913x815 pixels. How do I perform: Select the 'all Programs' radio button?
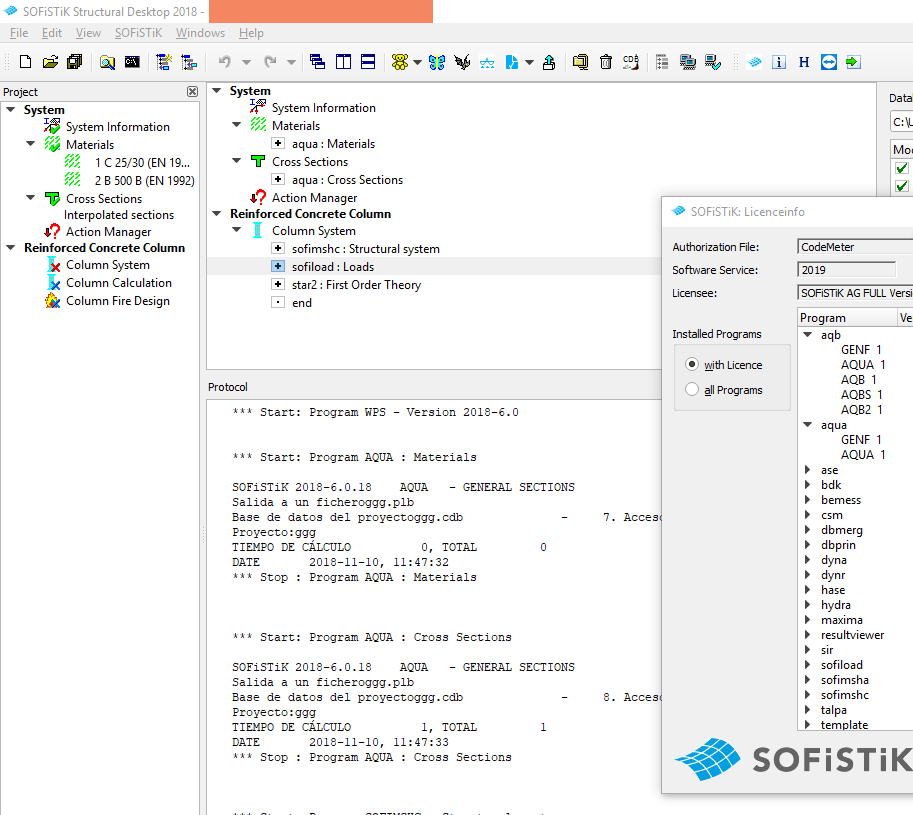click(x=692, y=389)
